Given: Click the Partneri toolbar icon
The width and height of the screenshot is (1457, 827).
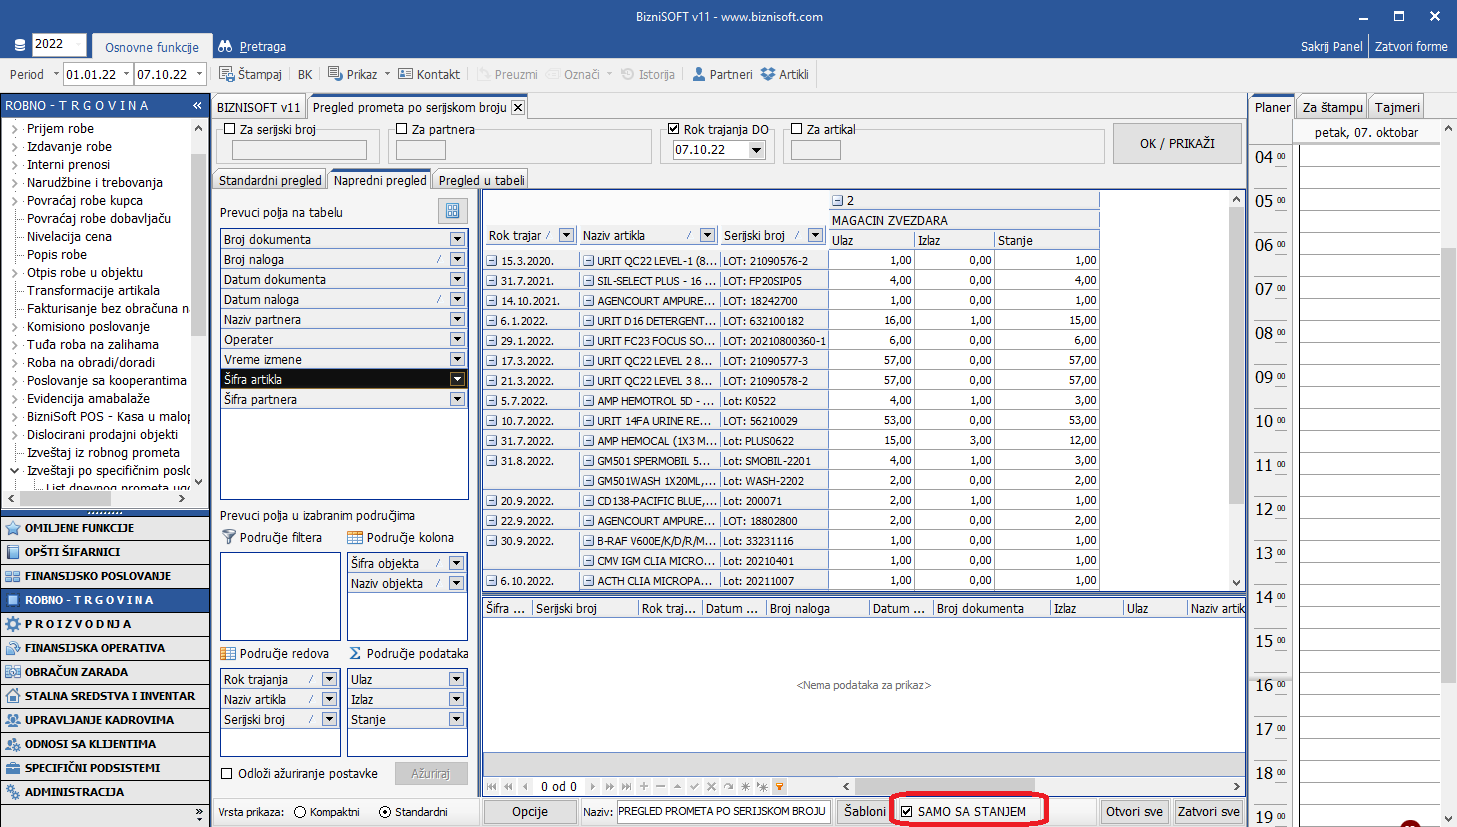Looking at the screenshot, I should click(x=699, y=74).
